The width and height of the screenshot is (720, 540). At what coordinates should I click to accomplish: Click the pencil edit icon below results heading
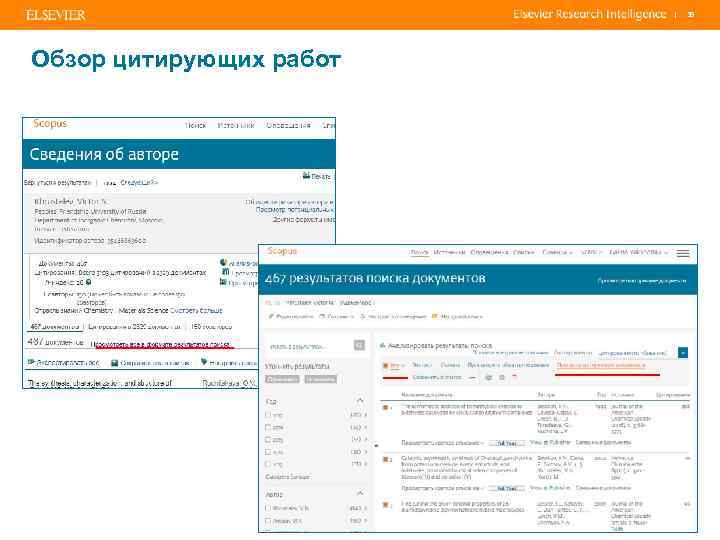click(x=271, y=316)
